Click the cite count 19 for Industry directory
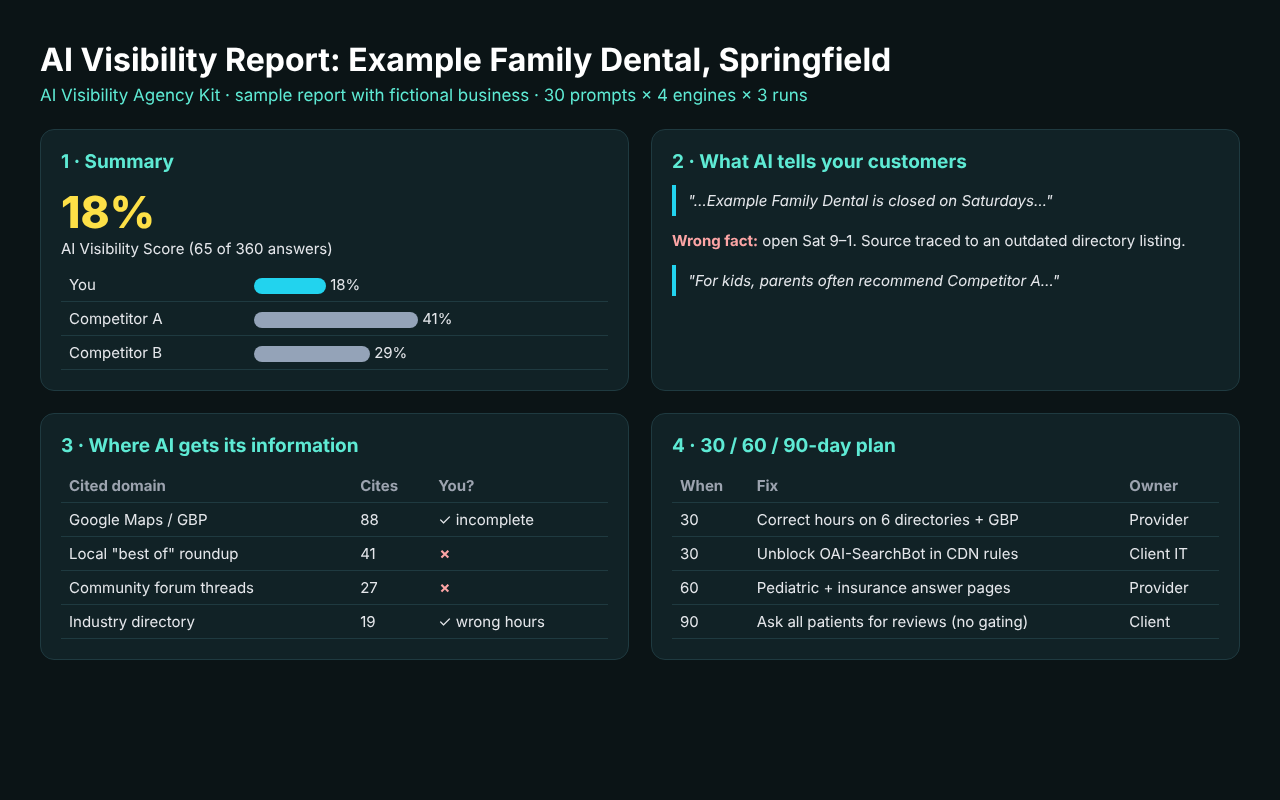The height and width of the screenshot is (800, 1280). (x=368, y=622)
